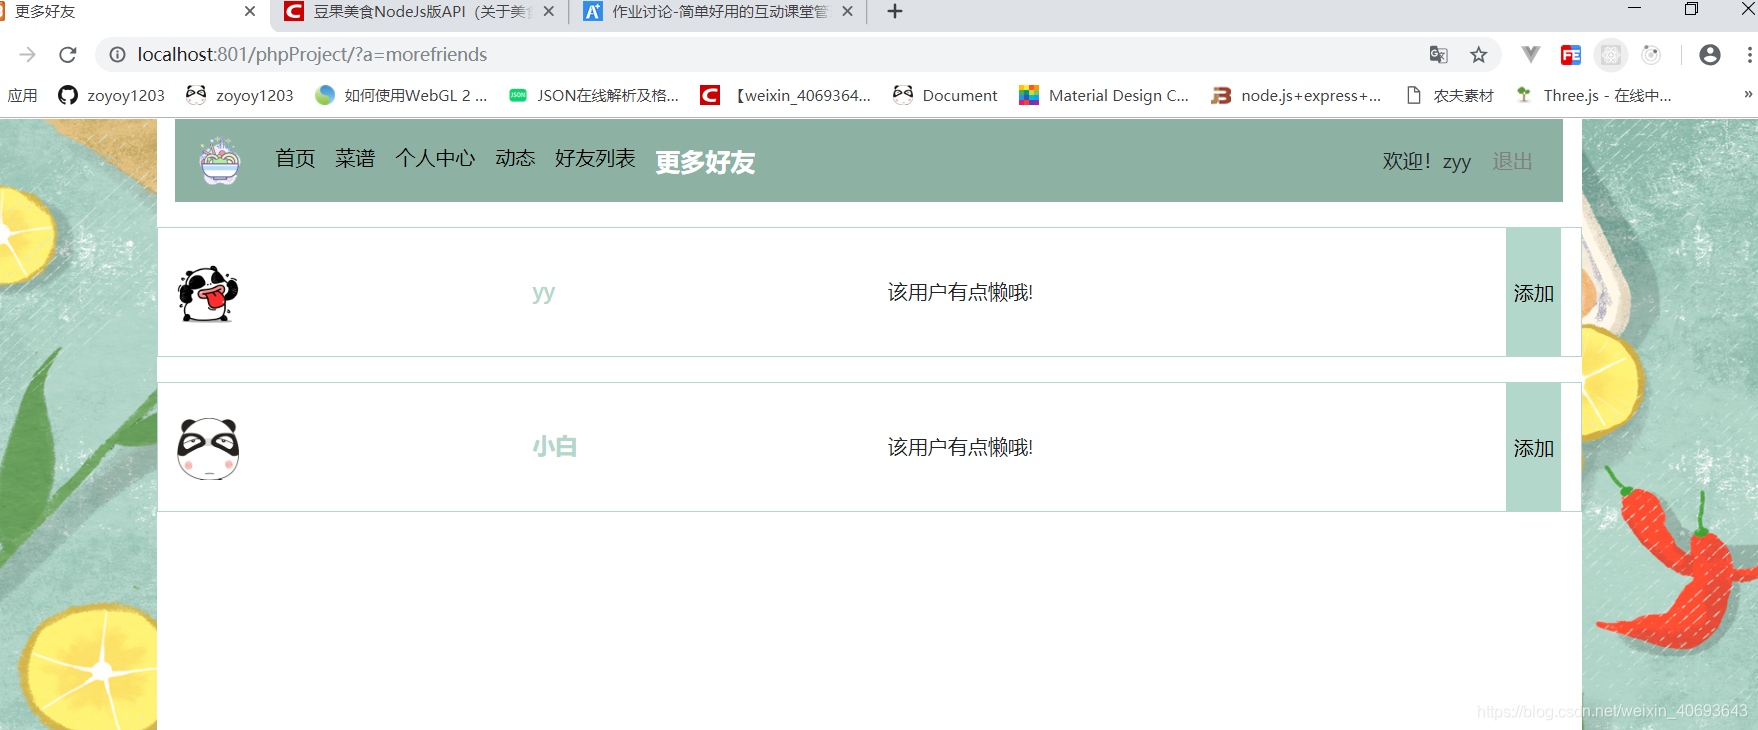
Task: Click the translate page icon
Action: (x=1438, y=55)
